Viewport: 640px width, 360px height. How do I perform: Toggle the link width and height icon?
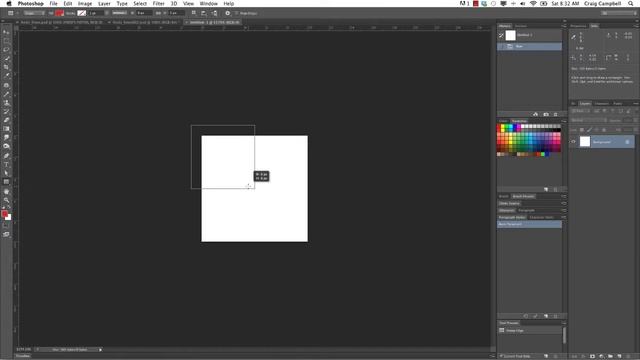pos(158,13)
